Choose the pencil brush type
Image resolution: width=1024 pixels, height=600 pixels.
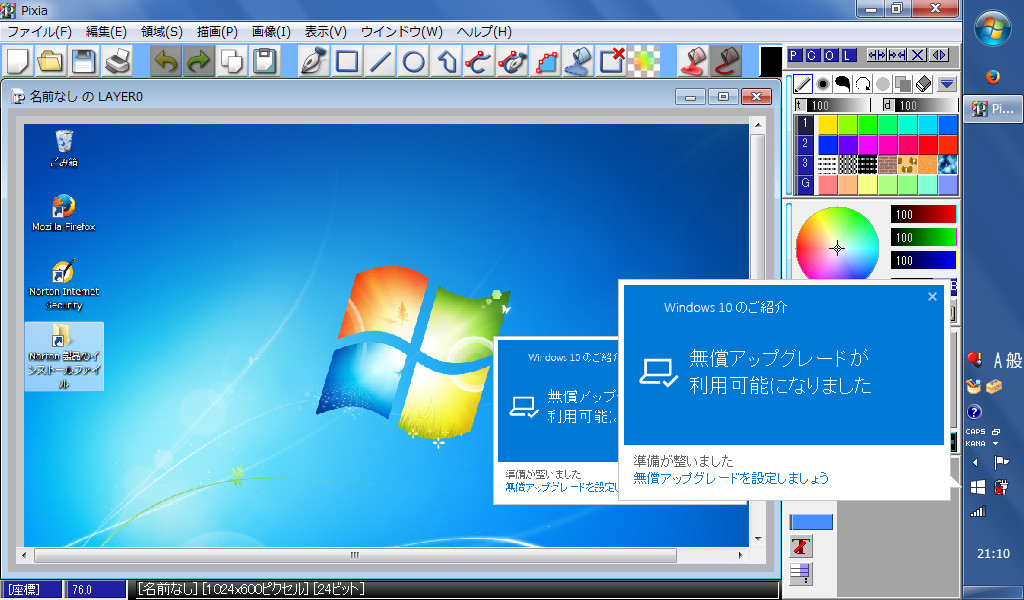[x=803, y=84]
